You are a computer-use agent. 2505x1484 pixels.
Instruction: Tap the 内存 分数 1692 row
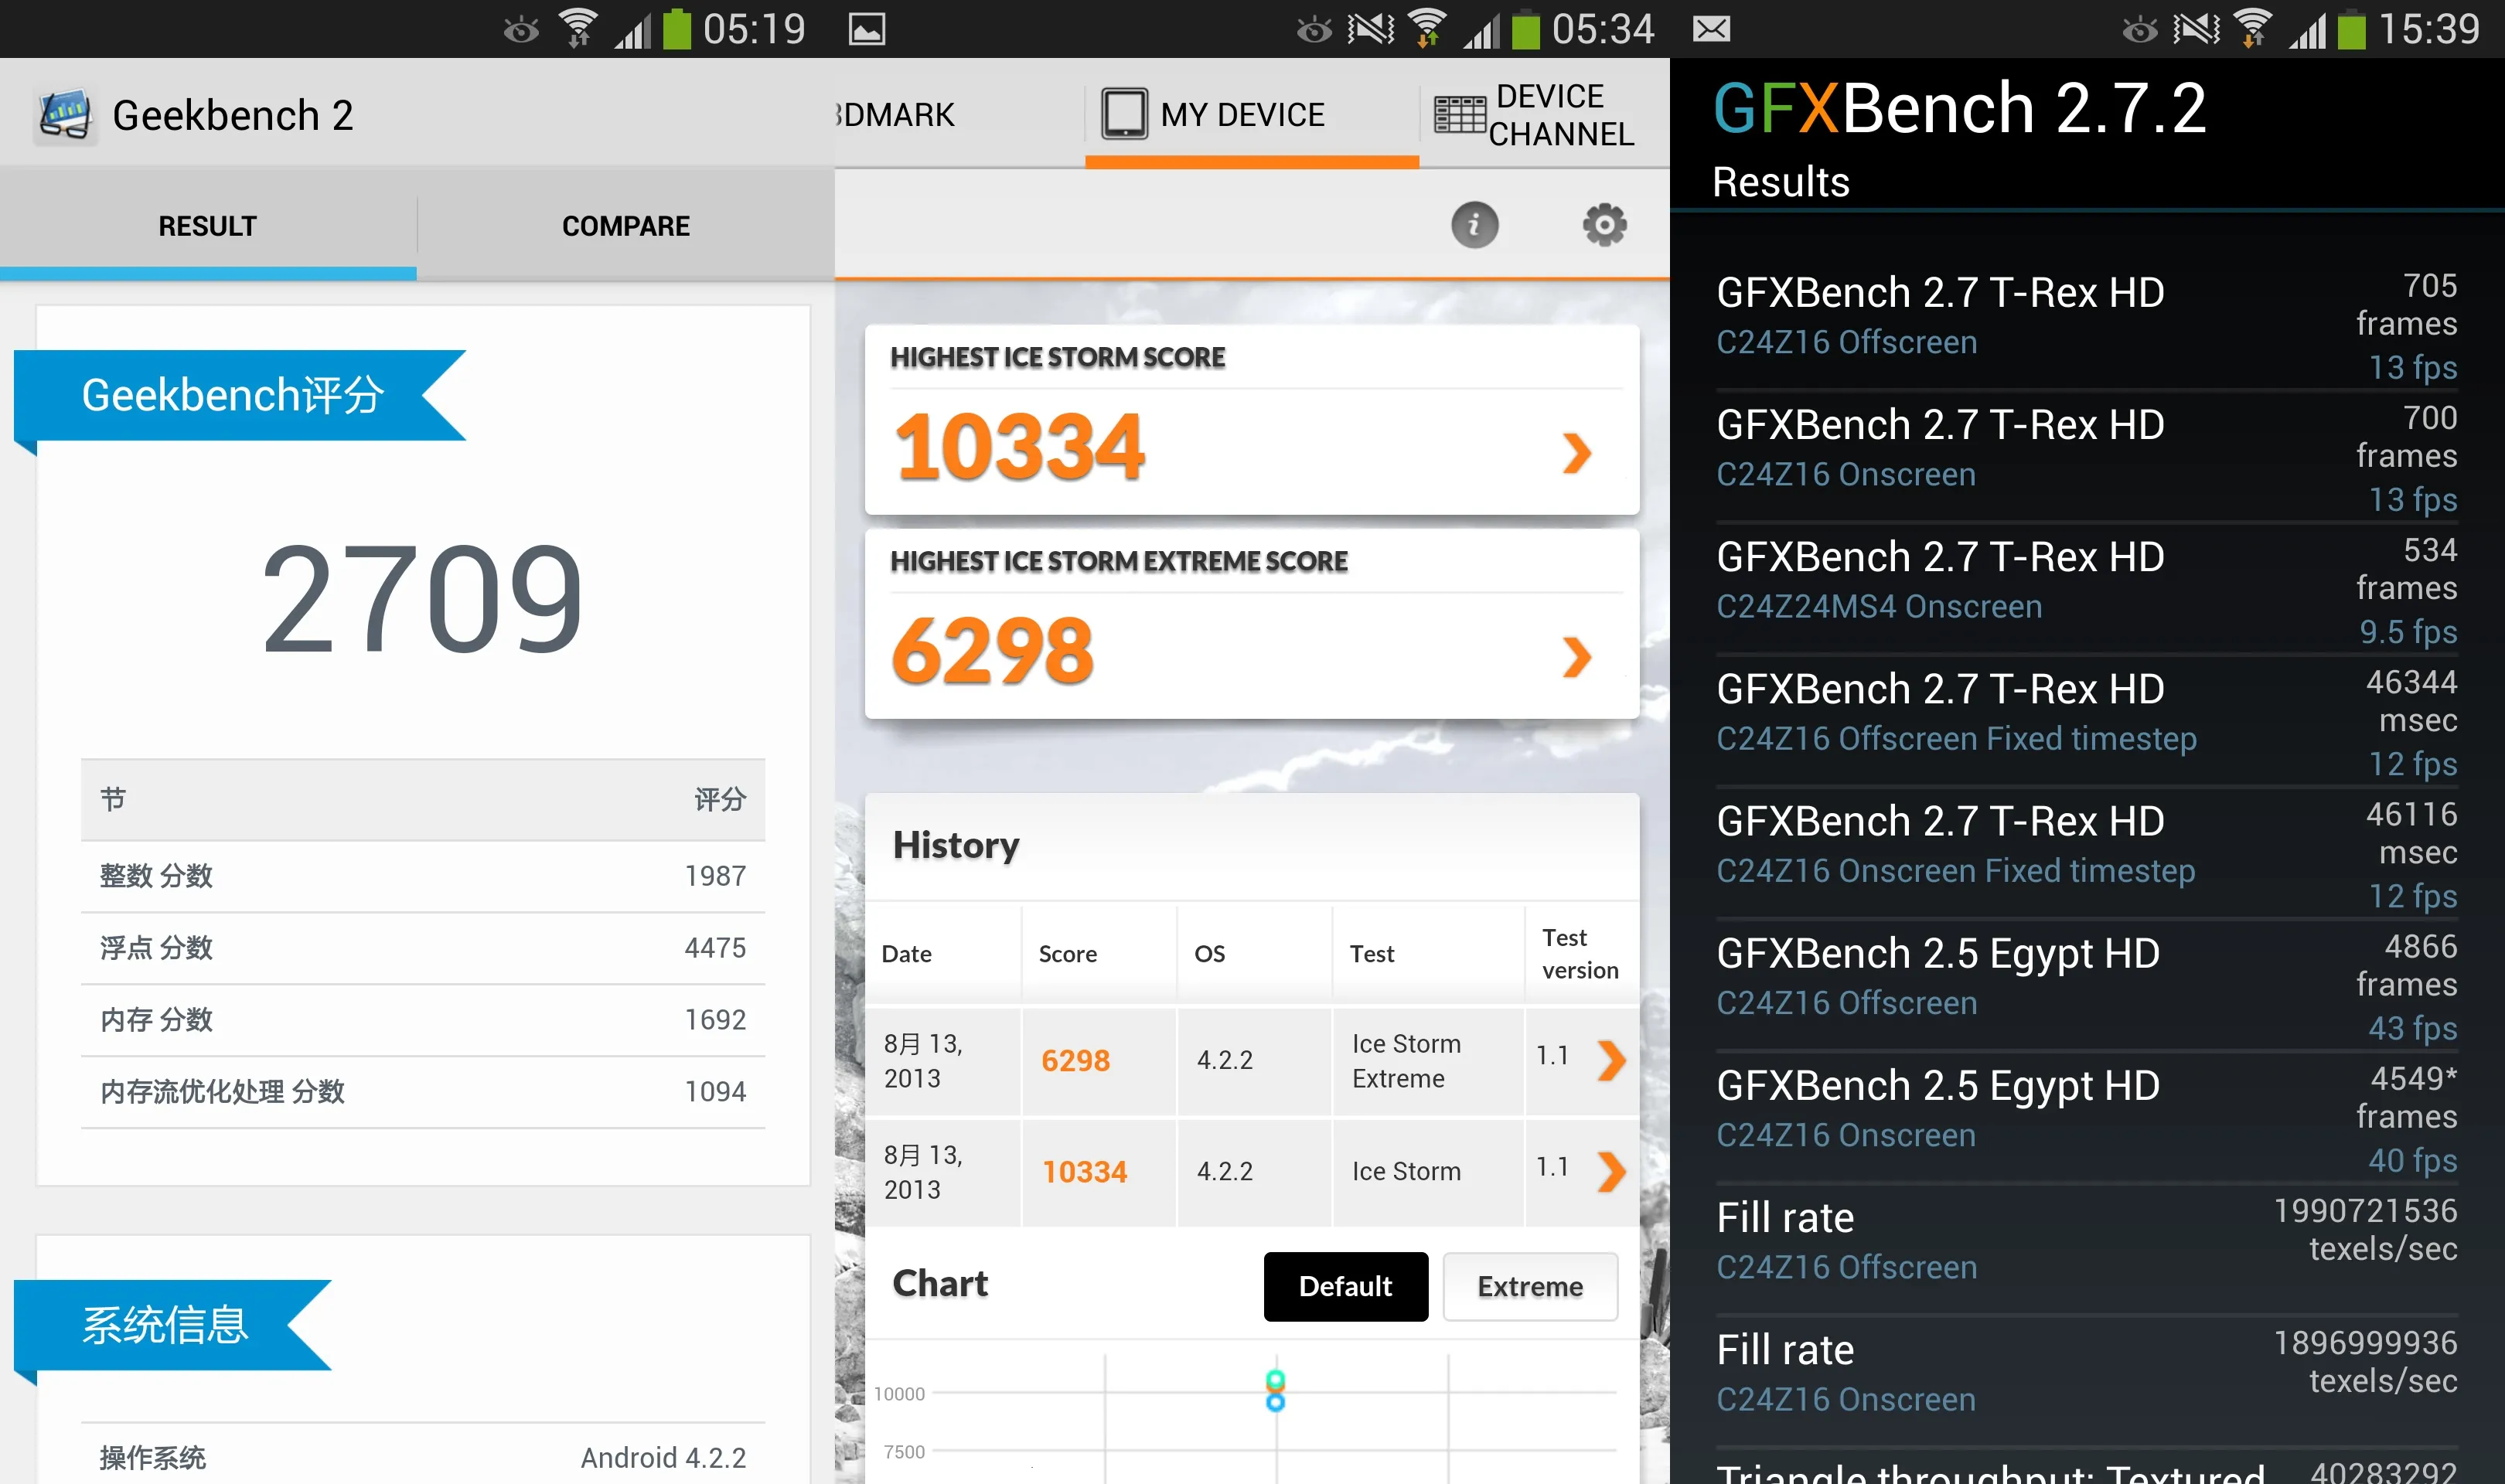click(x=423, y=1020)
